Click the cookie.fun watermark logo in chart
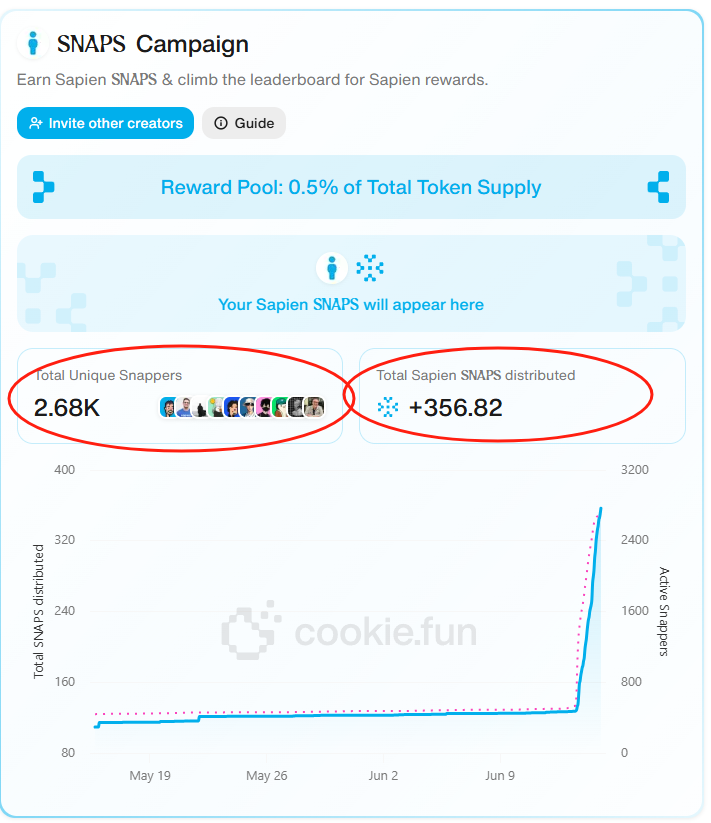 (349, 631)
